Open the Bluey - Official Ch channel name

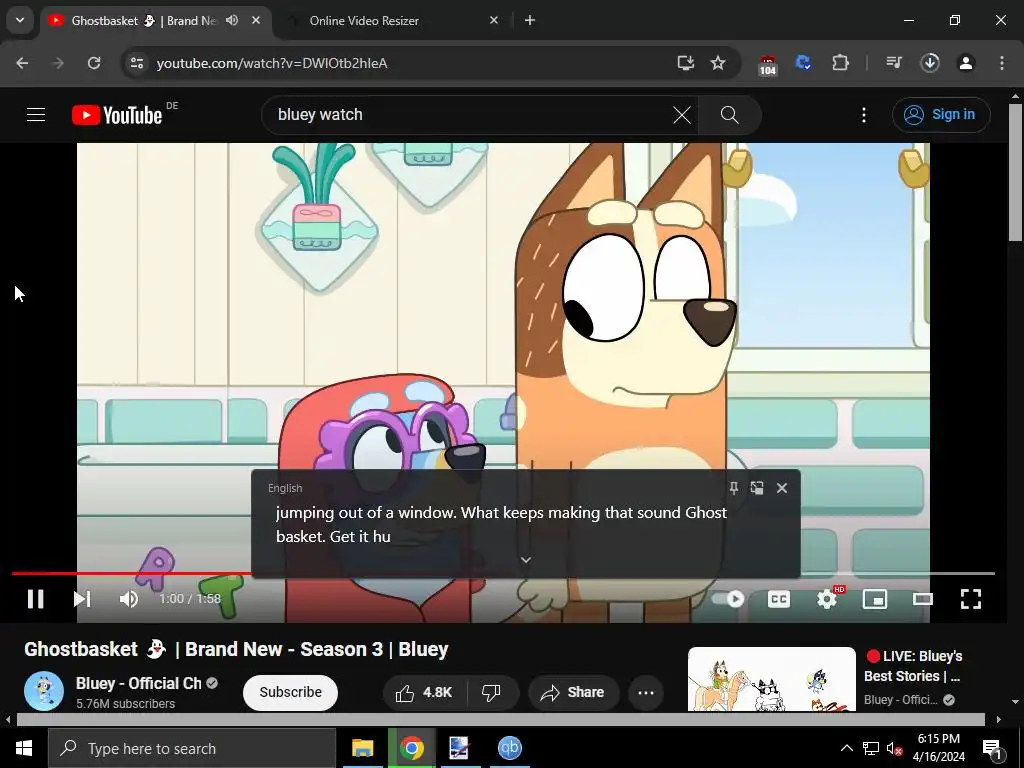pyautogui.click(x=138, y=683)
